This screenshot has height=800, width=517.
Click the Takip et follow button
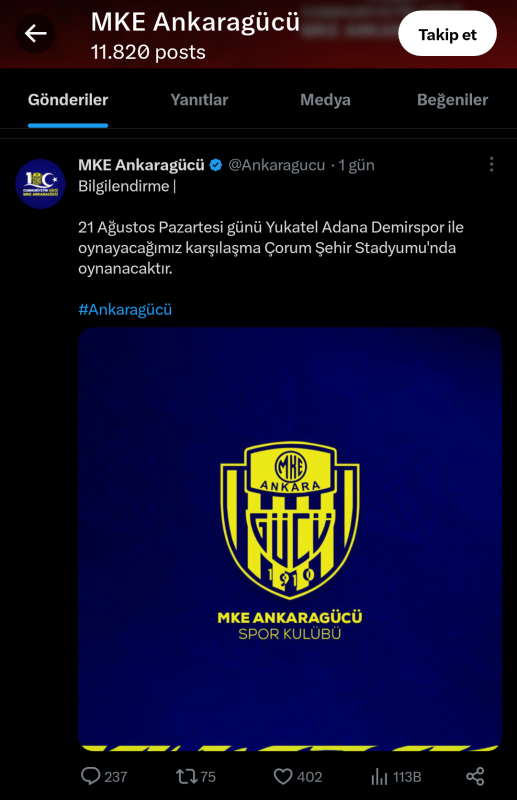[447, 34]
